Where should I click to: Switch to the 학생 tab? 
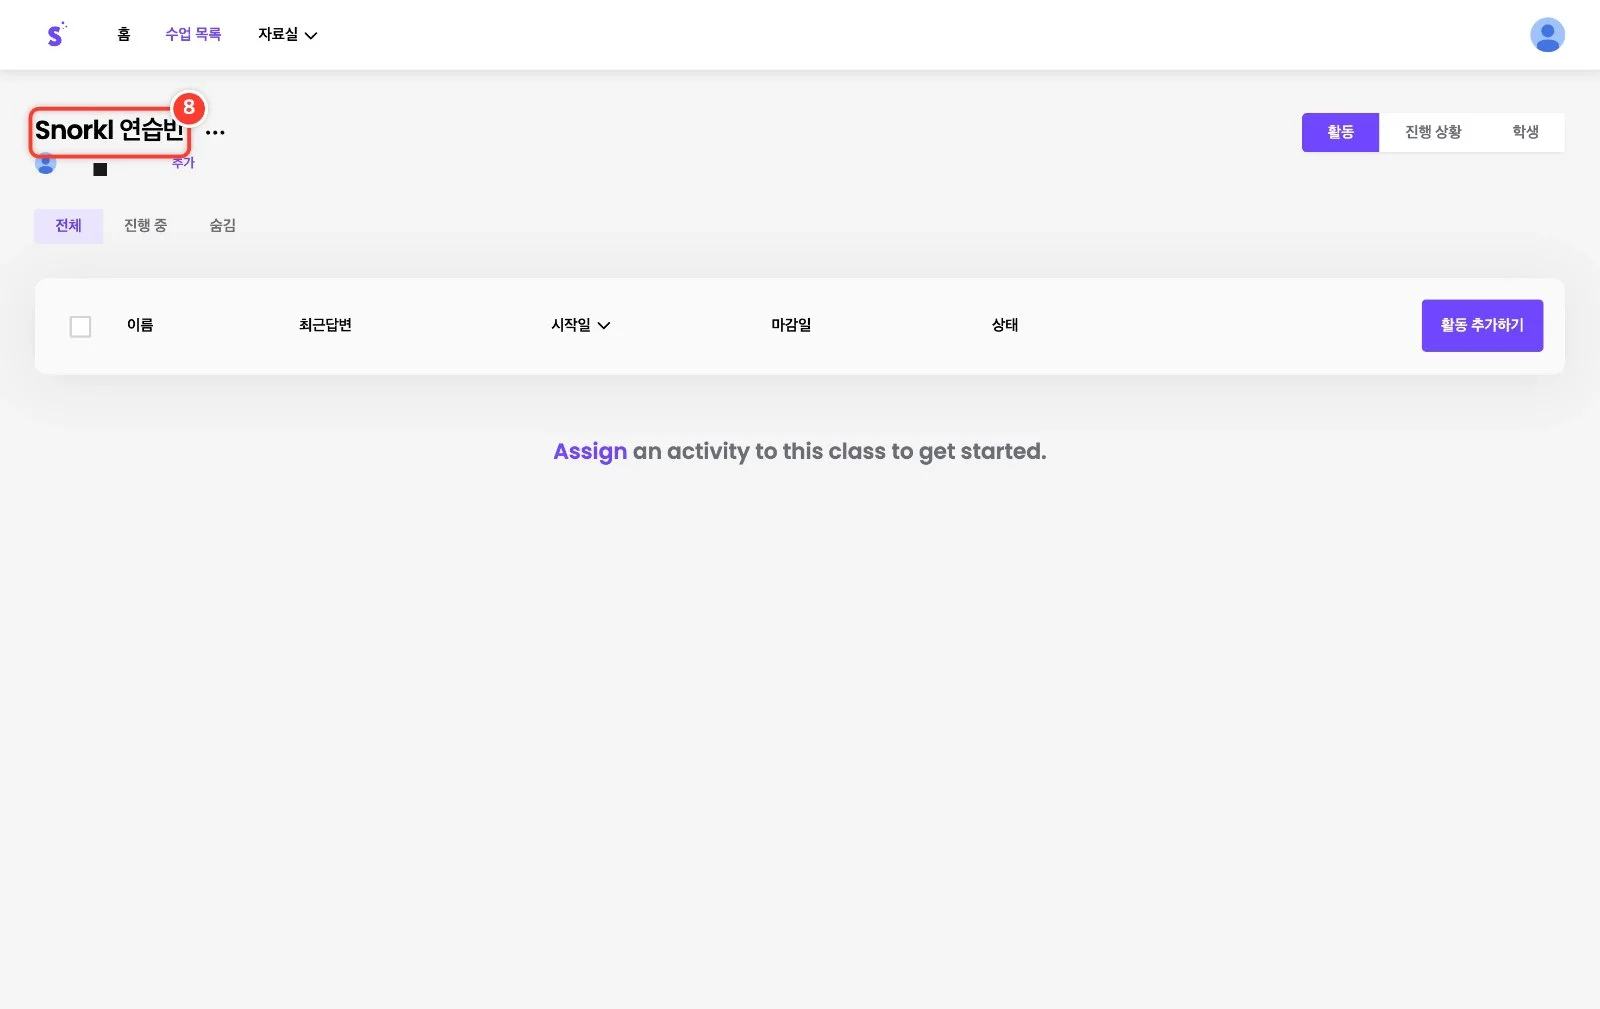pyautogui.click(x=1525, y=132)
